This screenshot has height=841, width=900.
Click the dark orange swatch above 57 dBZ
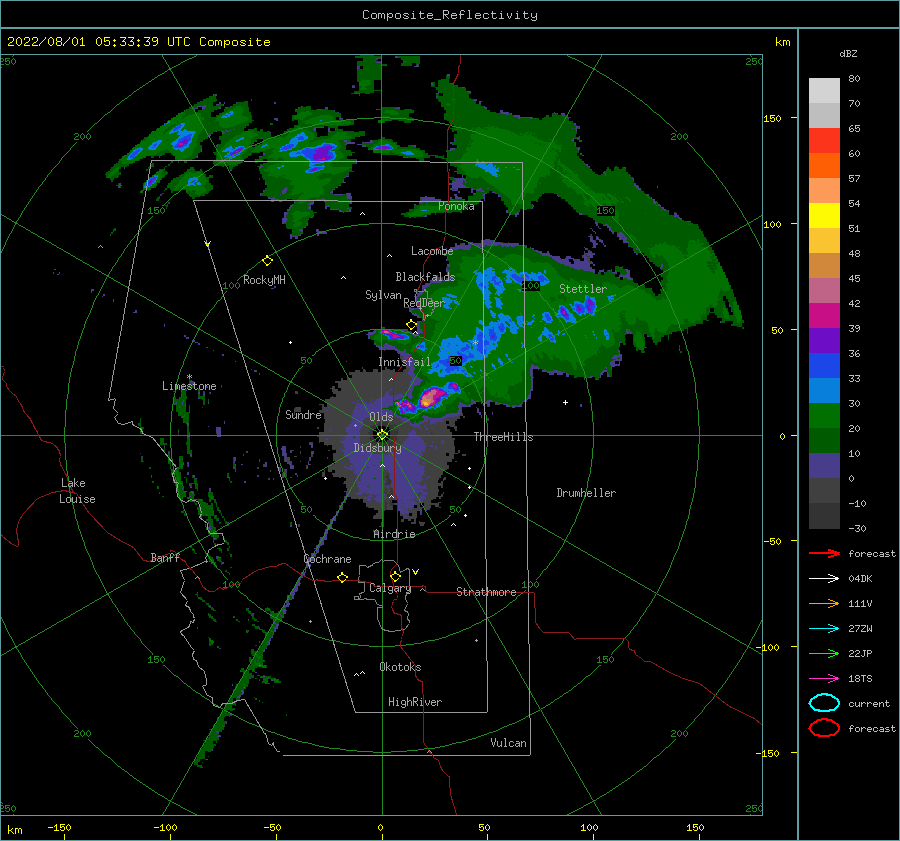(824, 165)
